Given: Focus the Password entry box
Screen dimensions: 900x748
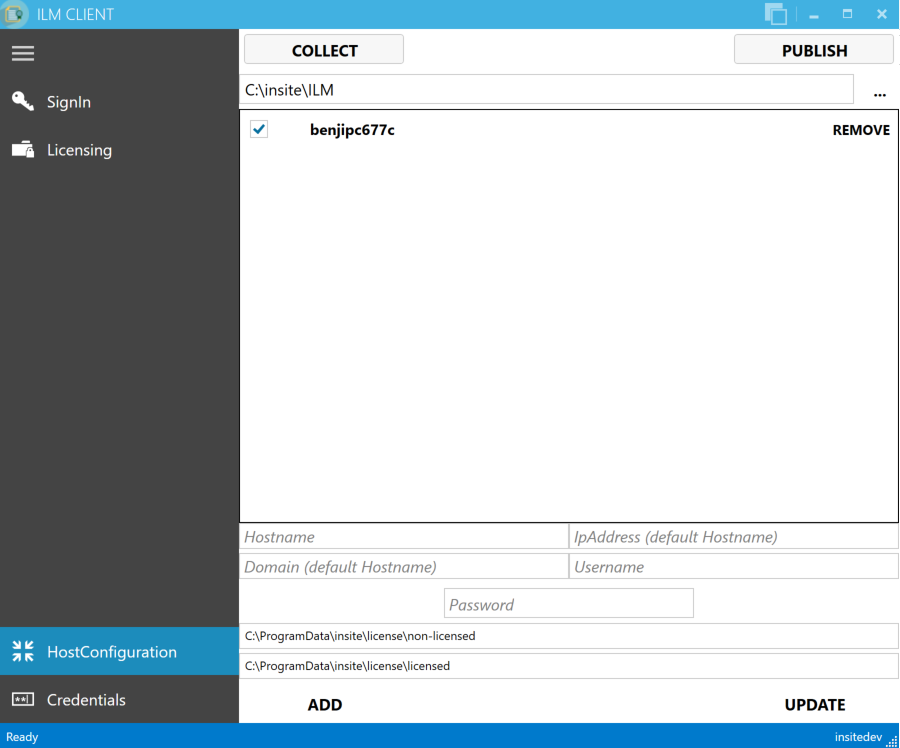Looking at the screenshot, I should [568, 603].
